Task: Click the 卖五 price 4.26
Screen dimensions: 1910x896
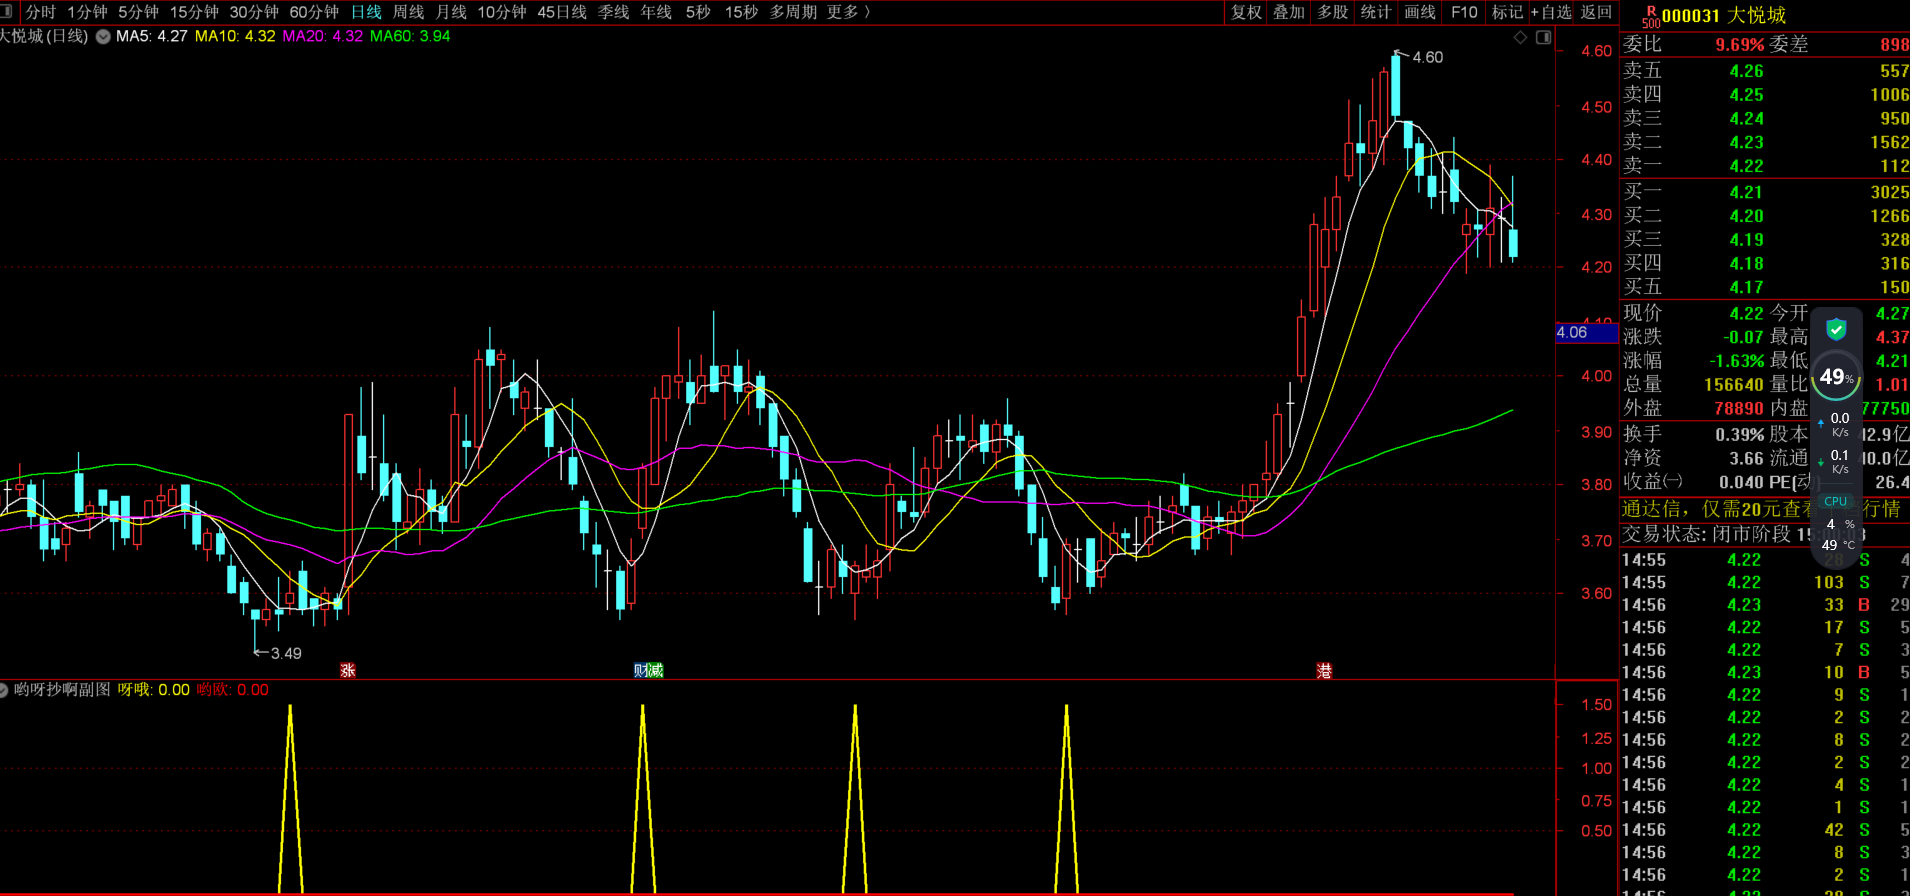Action: click(1746, 71)
